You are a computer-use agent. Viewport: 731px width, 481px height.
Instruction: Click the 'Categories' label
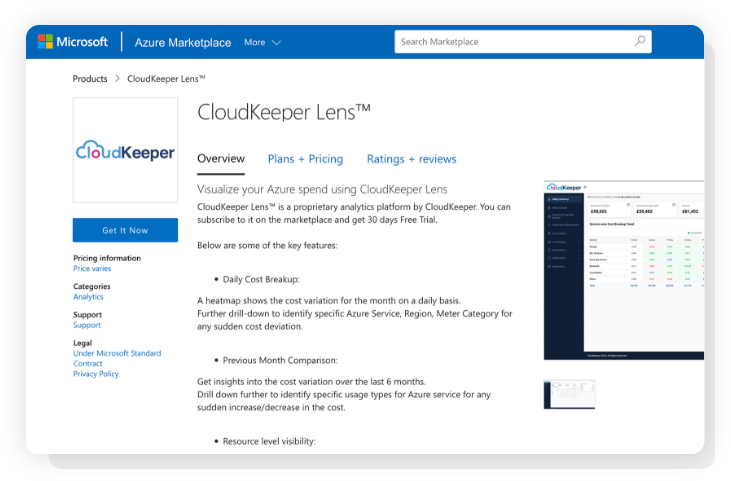pyautogui.click(x=92, y=287)
